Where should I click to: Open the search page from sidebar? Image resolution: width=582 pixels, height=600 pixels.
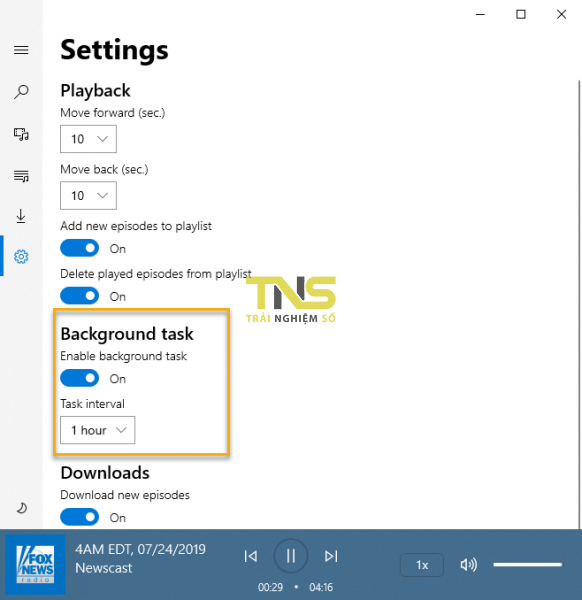point(21,92)
